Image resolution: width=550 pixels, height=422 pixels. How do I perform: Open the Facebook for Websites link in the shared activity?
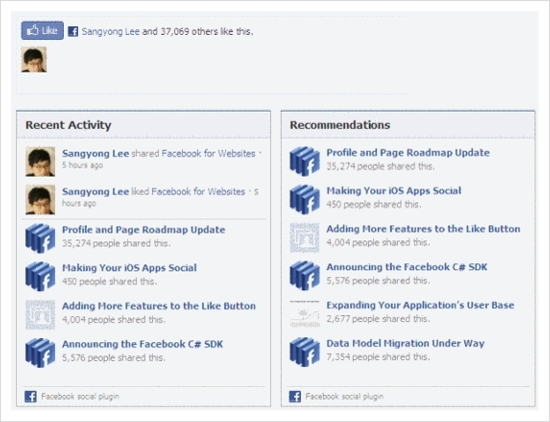[208, 154]
